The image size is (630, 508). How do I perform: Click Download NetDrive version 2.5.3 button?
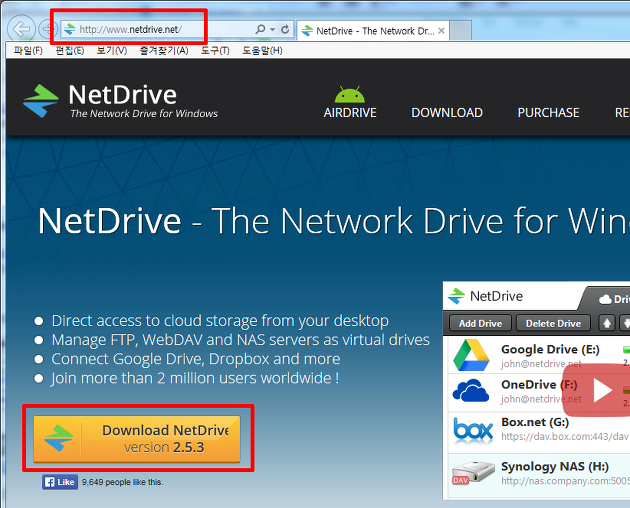point(137,439)
